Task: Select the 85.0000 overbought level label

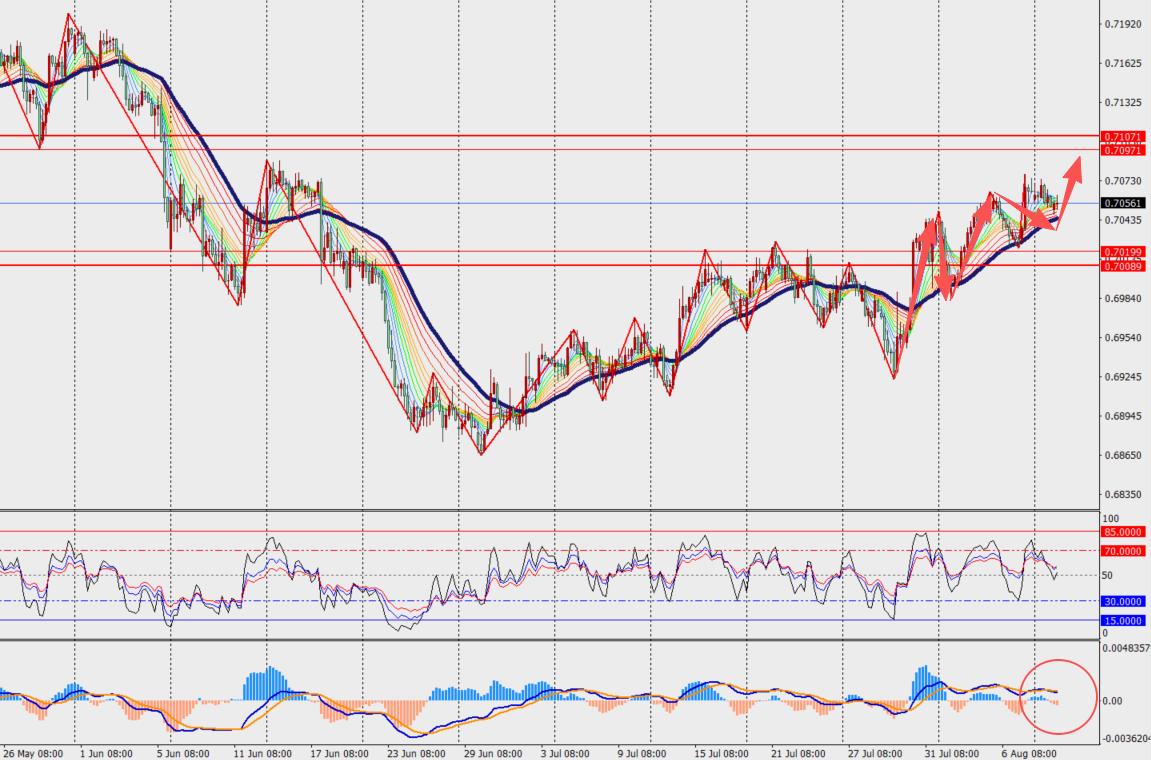Action: tap(1122, 532)
